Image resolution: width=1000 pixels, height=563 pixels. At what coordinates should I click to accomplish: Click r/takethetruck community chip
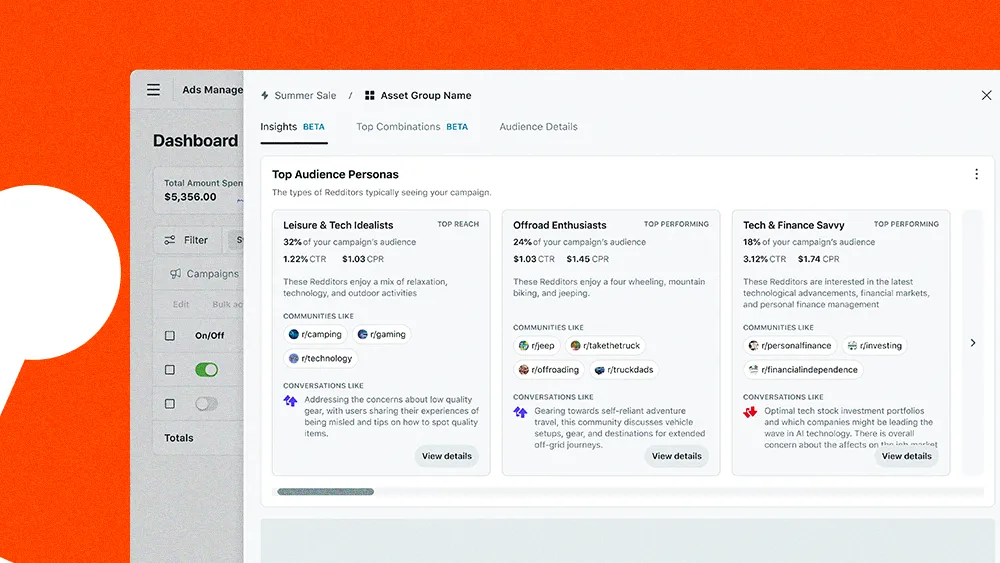(x=605, y=346)
